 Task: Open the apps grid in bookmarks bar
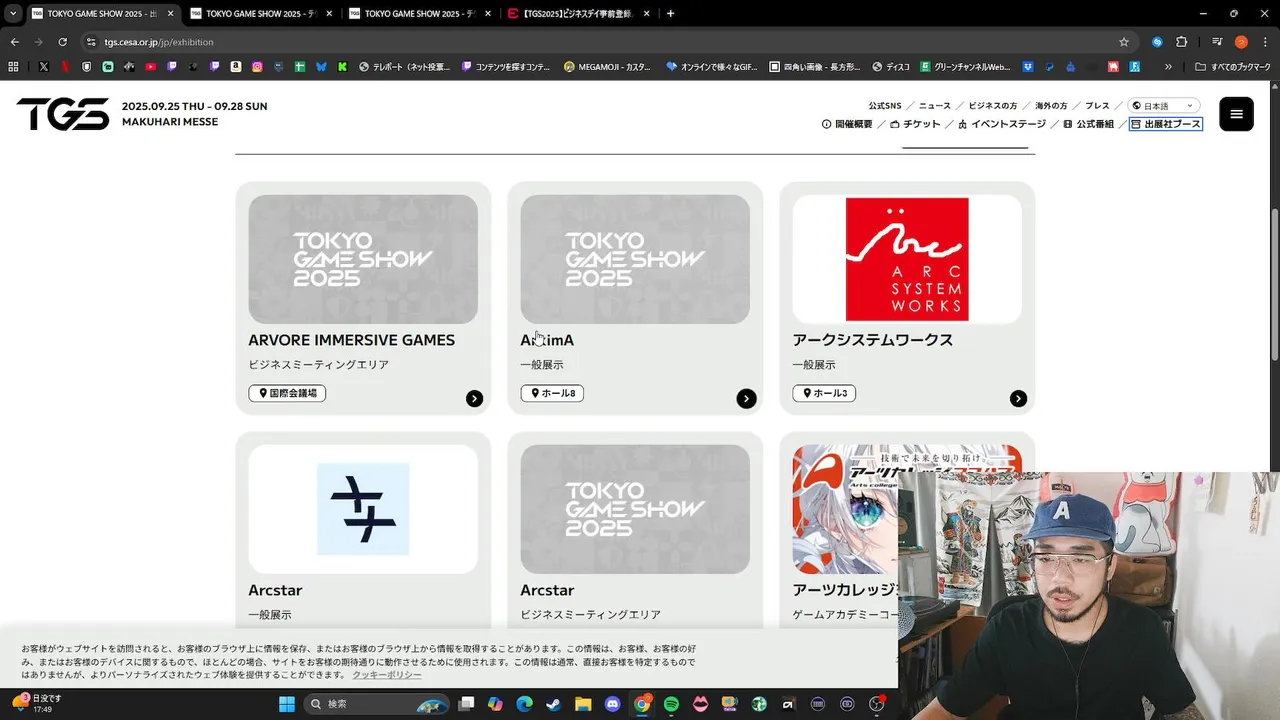click(x=13, y=67)
